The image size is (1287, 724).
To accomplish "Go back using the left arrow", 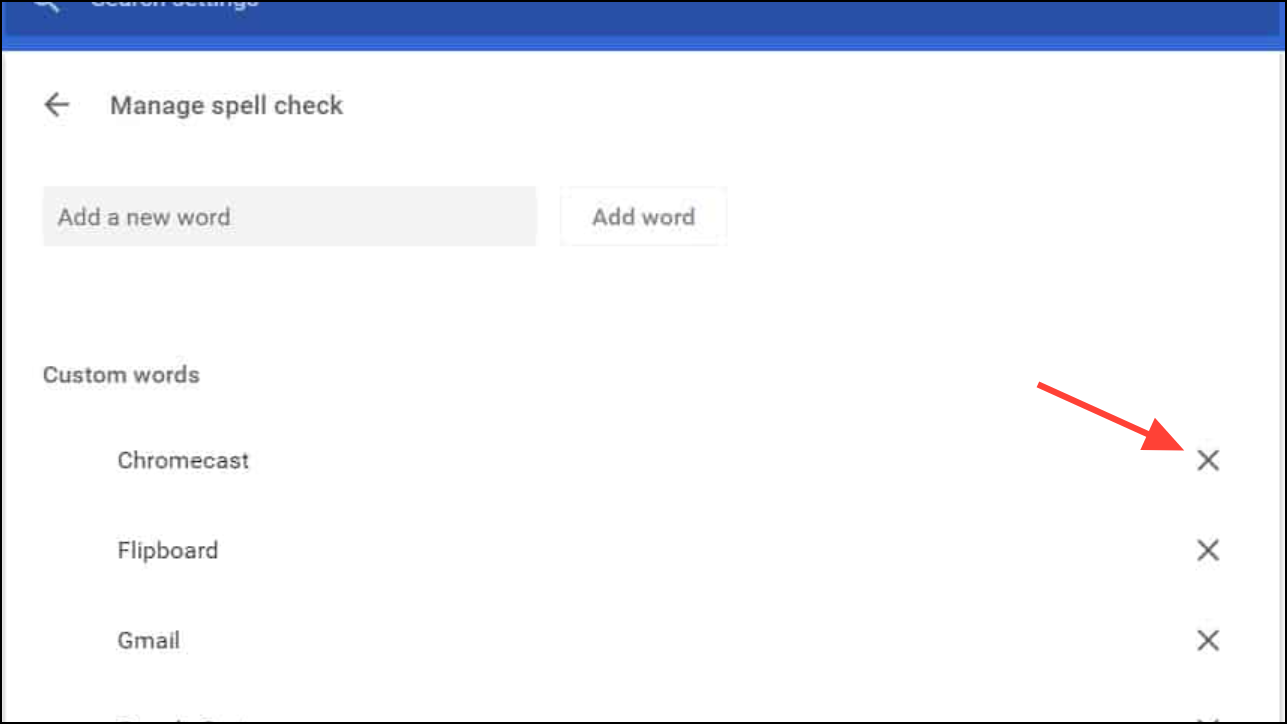I will (x=56, y=105).
